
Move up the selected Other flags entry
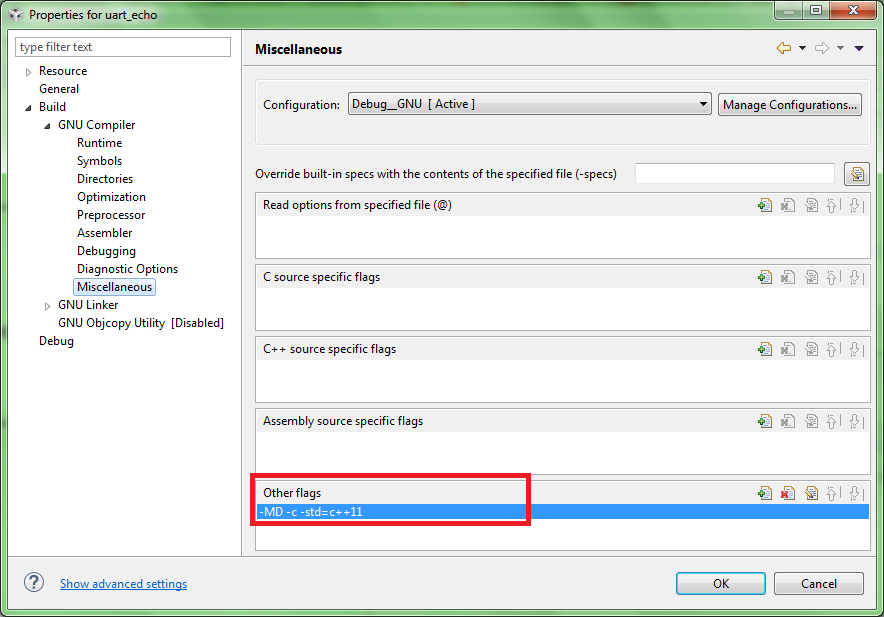833,493
